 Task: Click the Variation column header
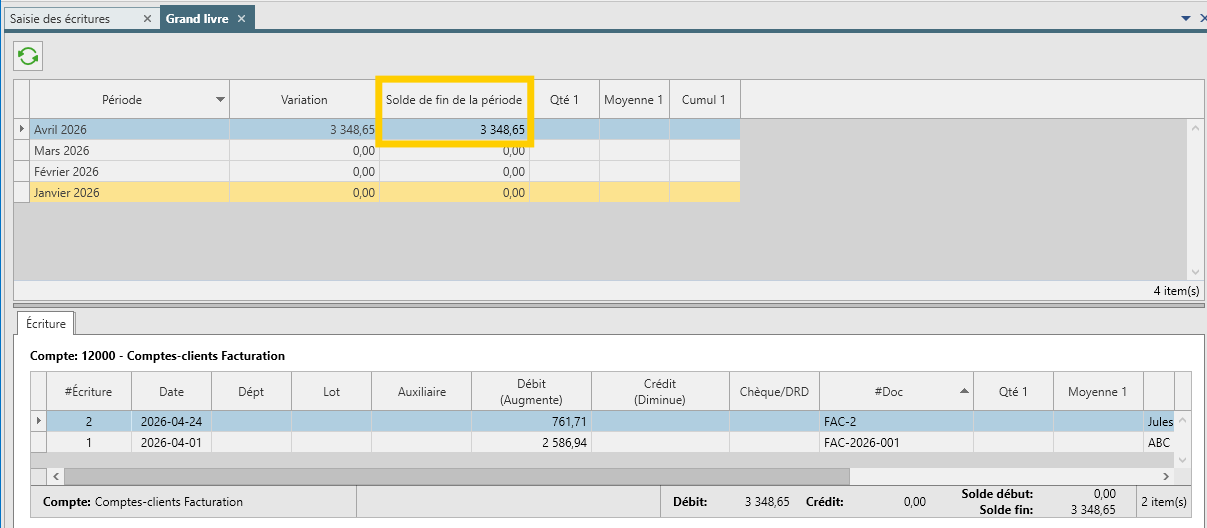coord(304,100)
